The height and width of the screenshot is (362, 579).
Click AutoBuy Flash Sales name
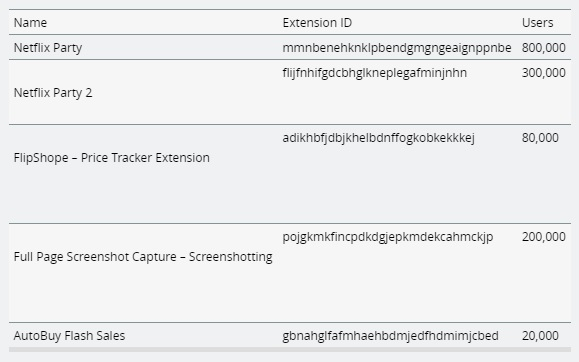click(x=69, y=336)
